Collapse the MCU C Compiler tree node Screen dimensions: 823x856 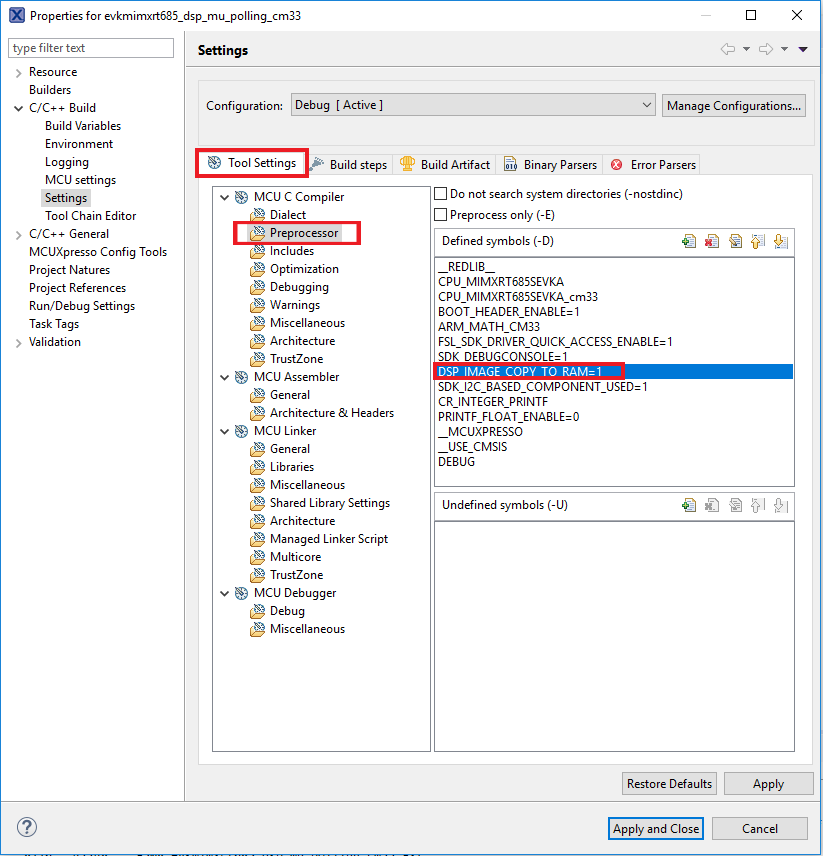point(225,197)
